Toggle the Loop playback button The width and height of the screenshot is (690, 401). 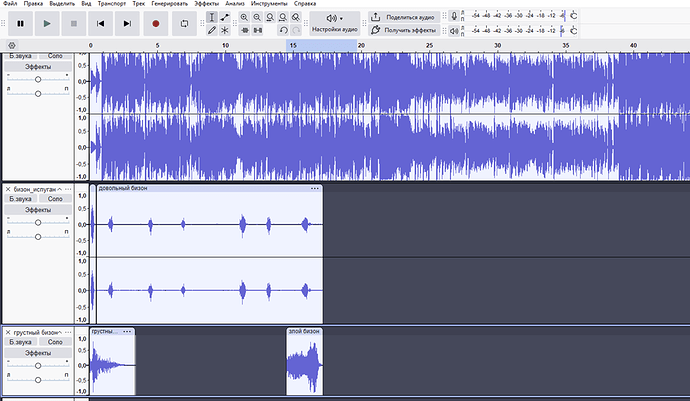click(x=184, y=24)
